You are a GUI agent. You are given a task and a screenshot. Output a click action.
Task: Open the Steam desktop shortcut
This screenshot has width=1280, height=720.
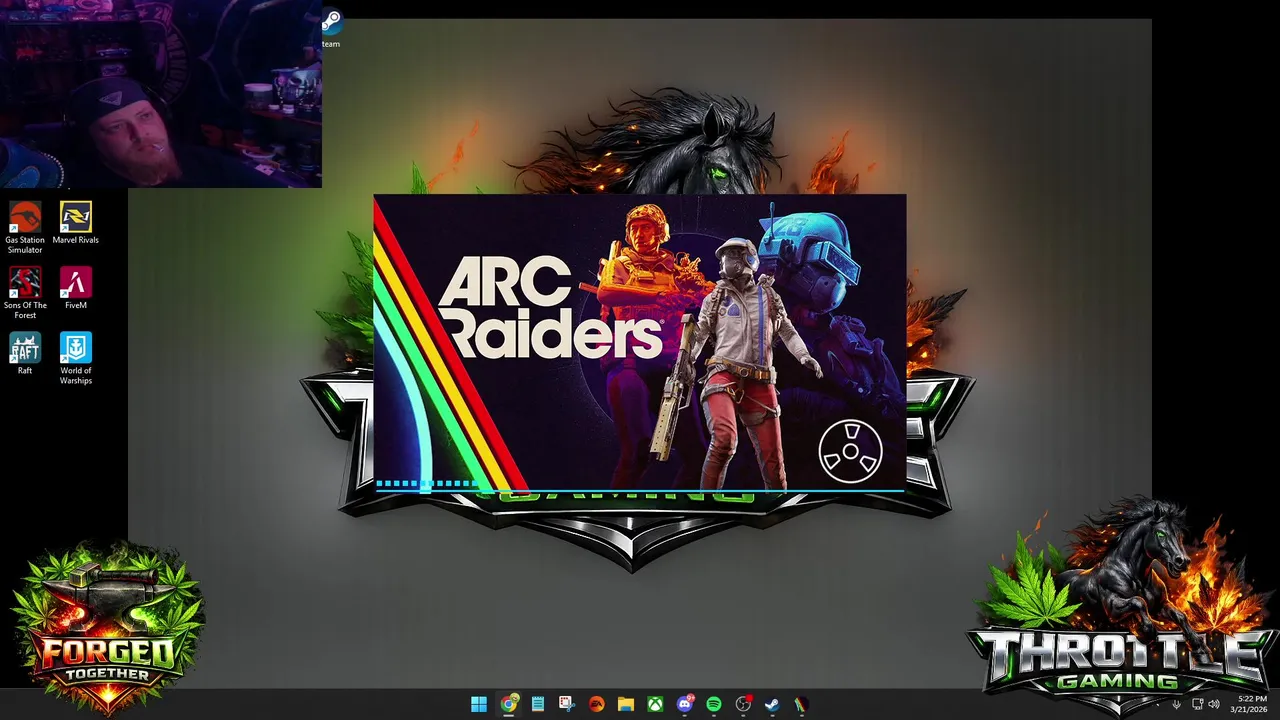[x=331, y=28]
